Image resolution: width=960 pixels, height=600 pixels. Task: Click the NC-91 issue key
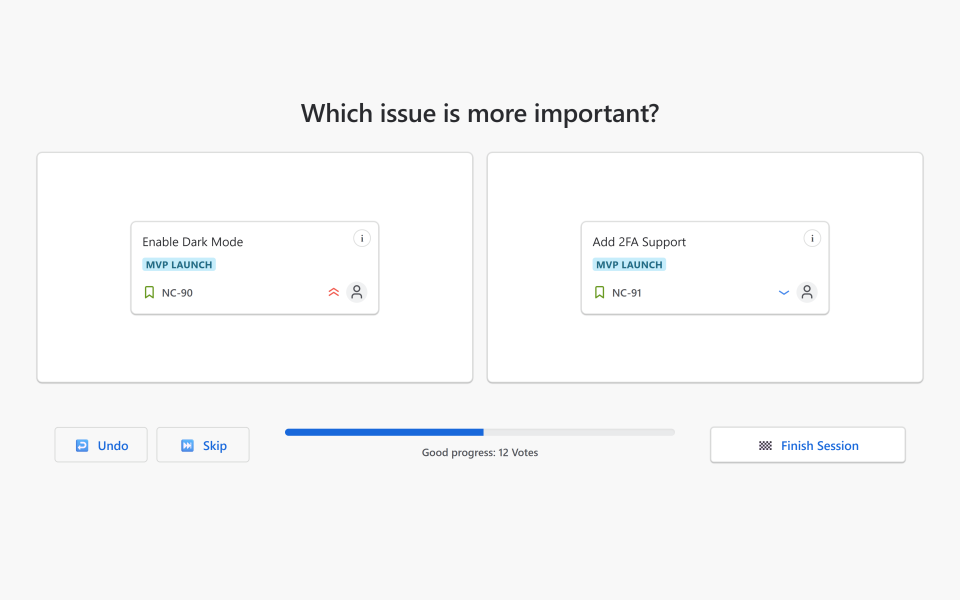pos(627,293)
